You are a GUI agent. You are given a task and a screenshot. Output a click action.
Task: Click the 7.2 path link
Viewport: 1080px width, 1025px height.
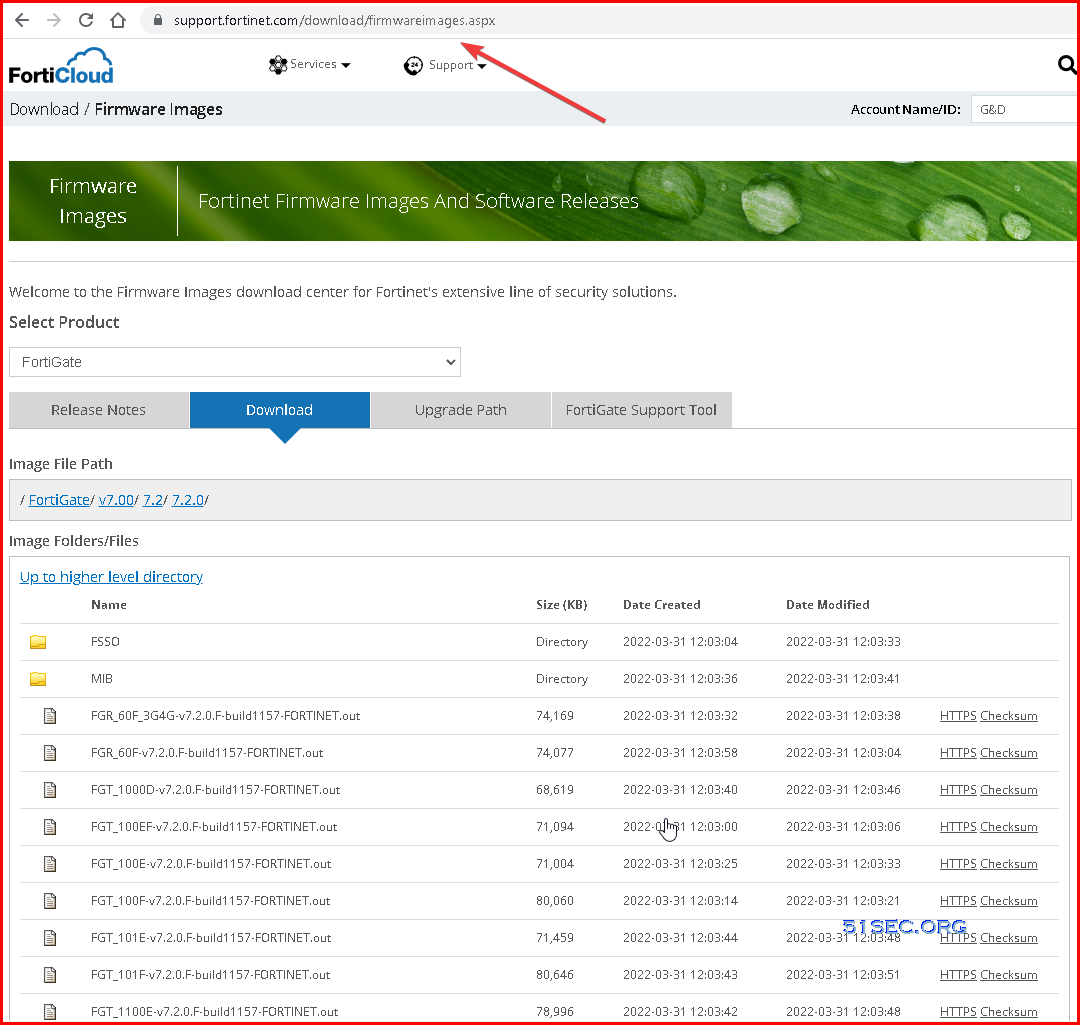click(153, 500)
